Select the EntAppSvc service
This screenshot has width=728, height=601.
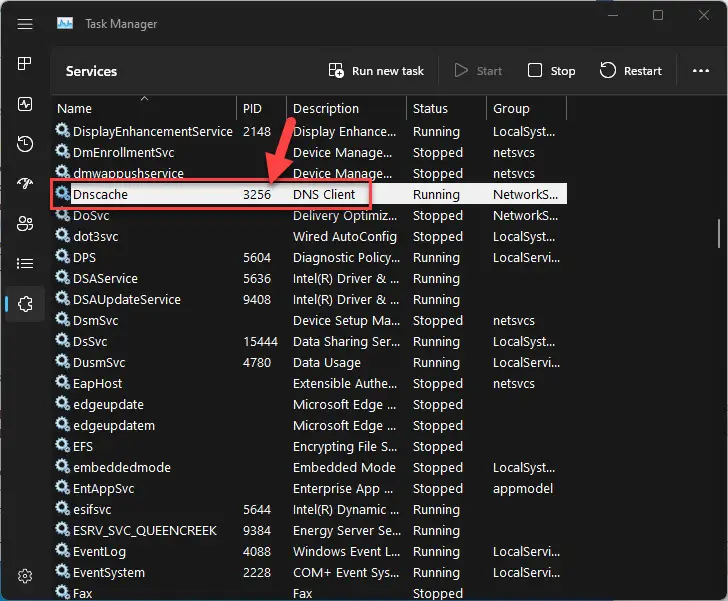click(309, 488)
